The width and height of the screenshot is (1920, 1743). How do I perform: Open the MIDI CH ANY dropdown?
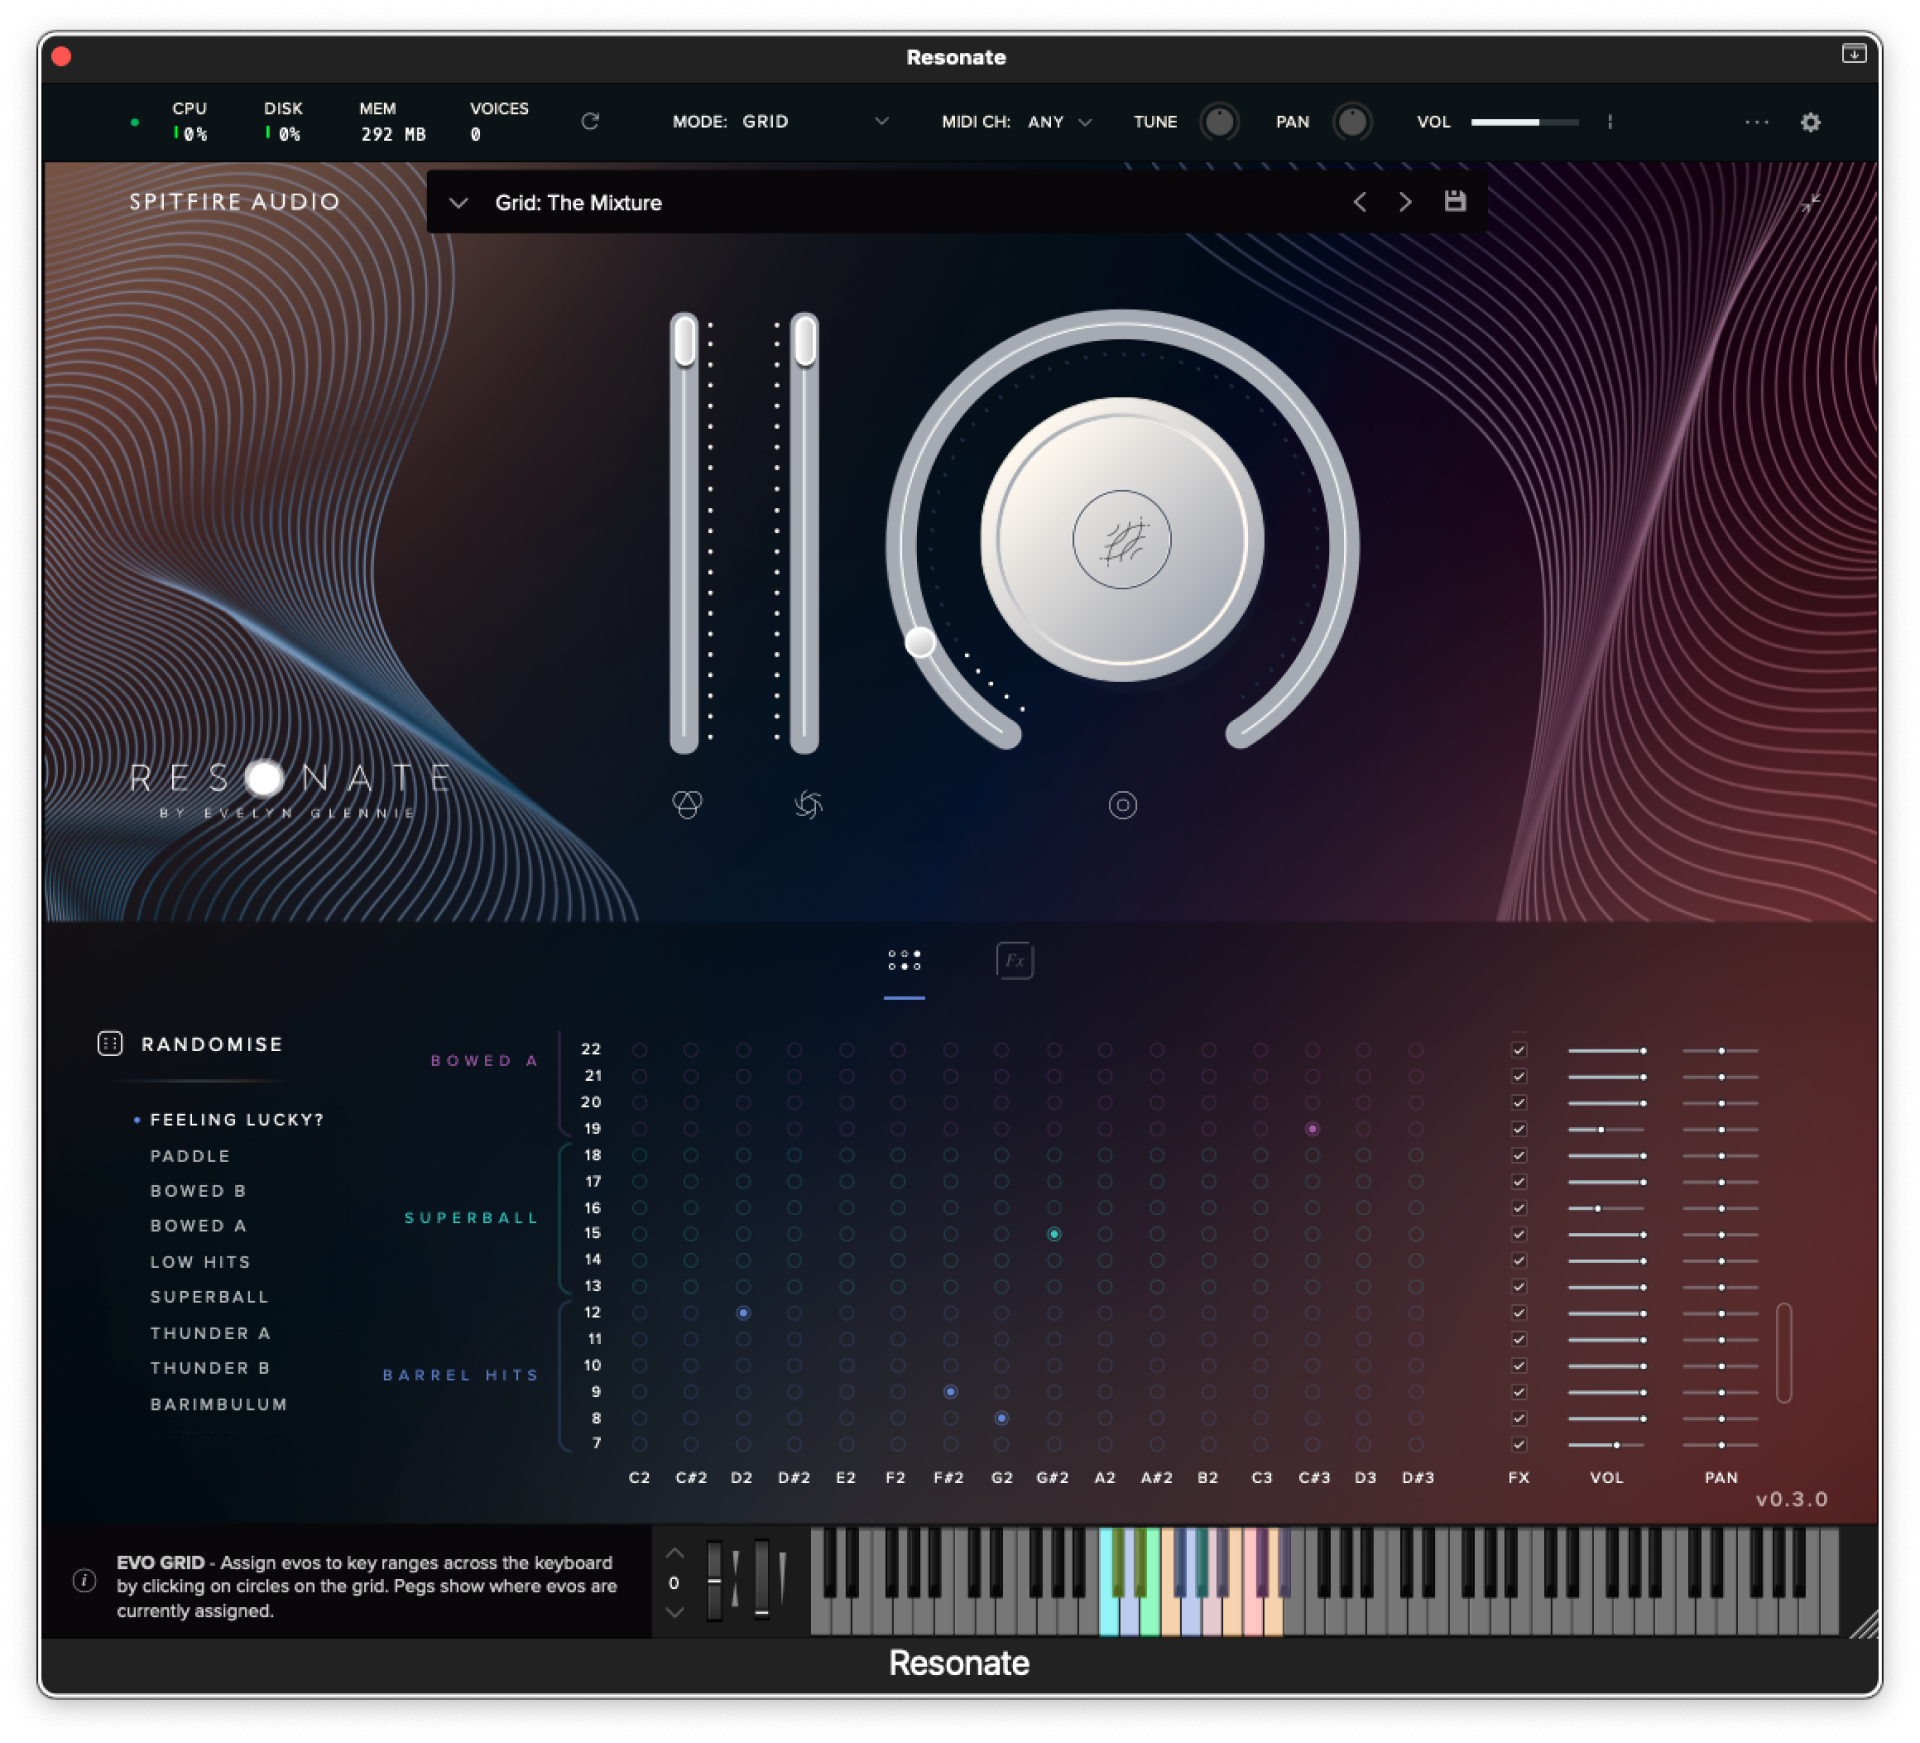pyautogui.click(x=1085, y=122)
